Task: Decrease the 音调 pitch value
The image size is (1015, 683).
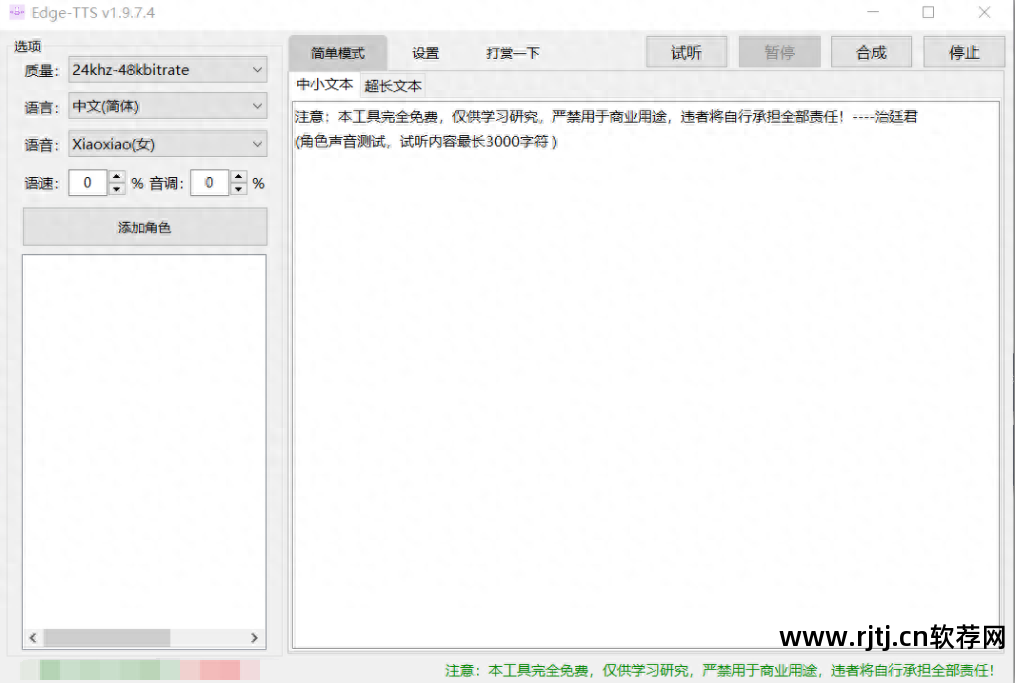Action: pos(237,188)
